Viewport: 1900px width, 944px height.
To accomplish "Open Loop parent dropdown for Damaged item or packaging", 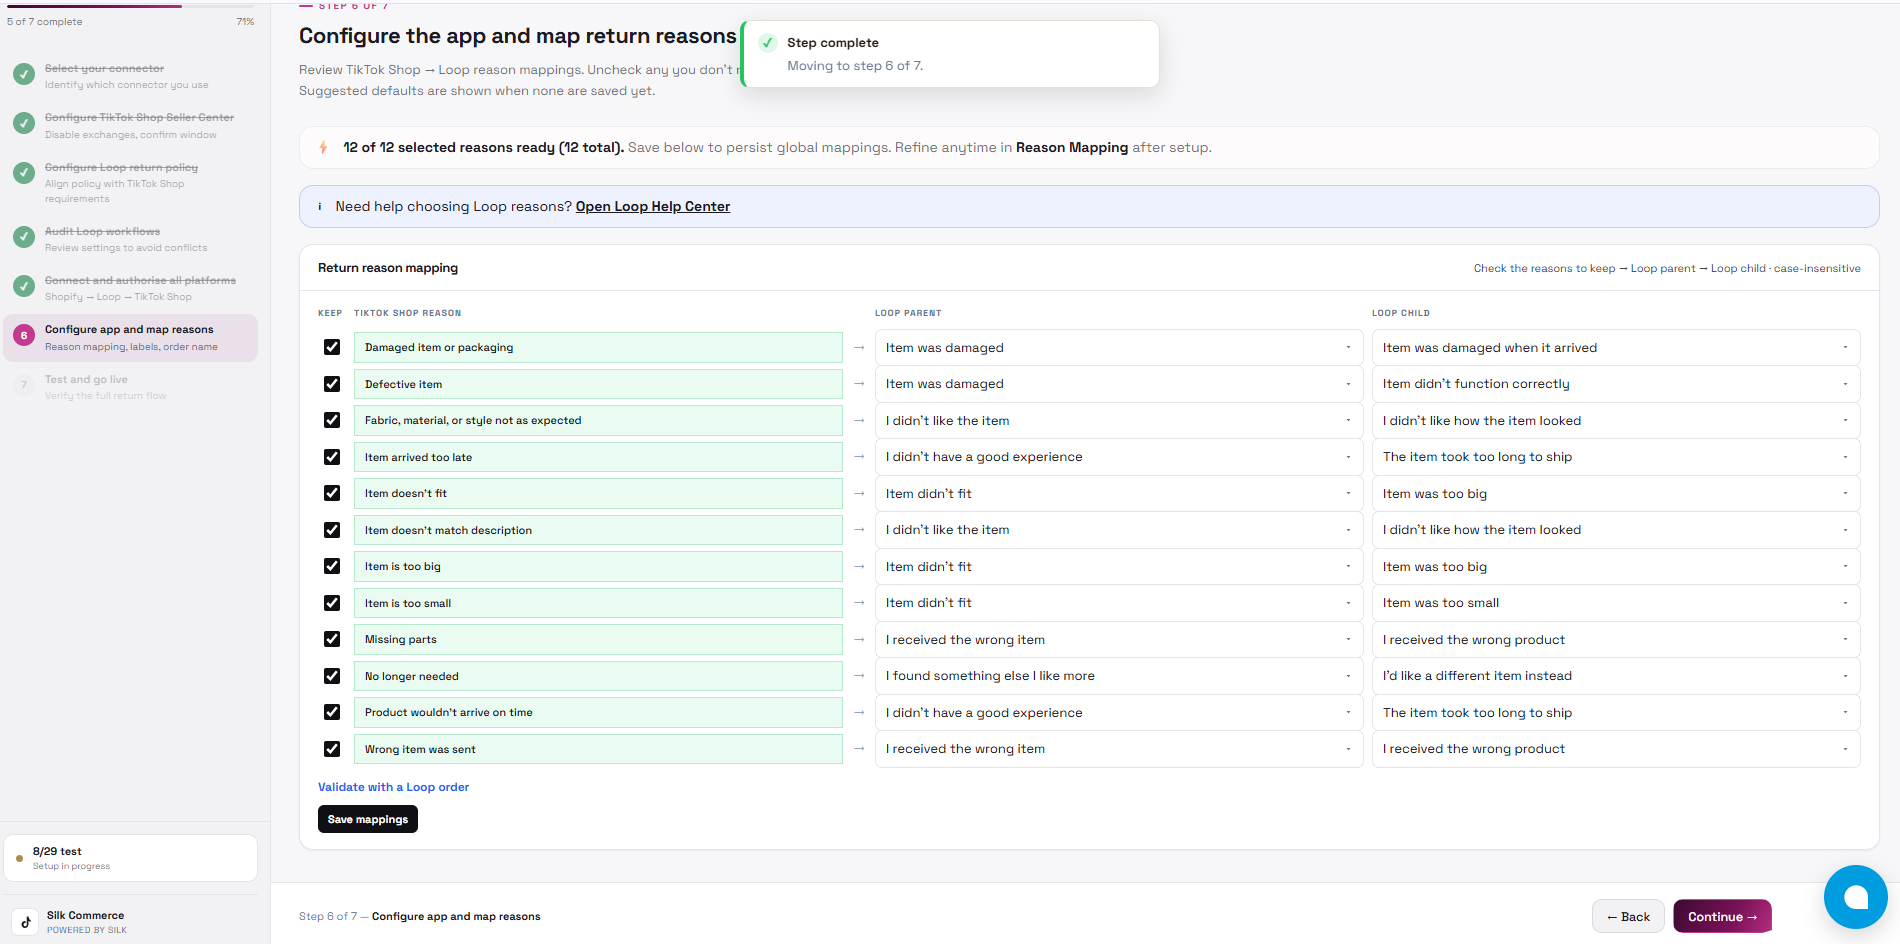I will pyautogui.click(x=1118, y=348).
